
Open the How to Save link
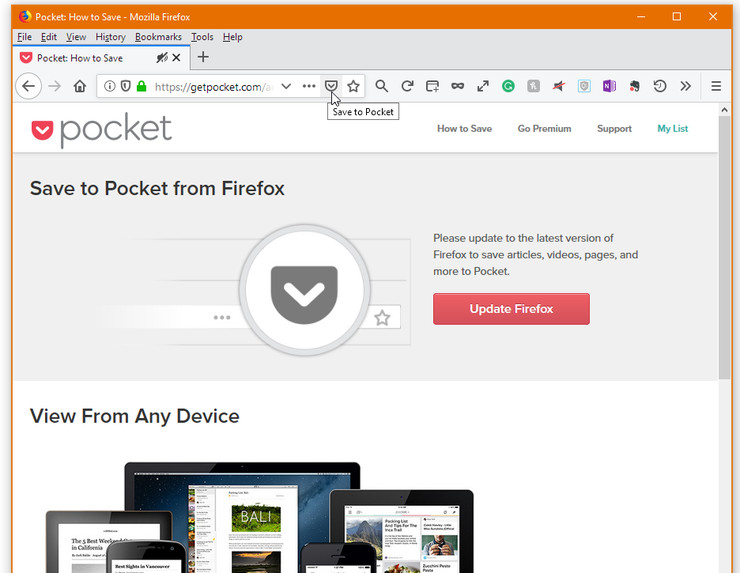(x=464, y=128)
